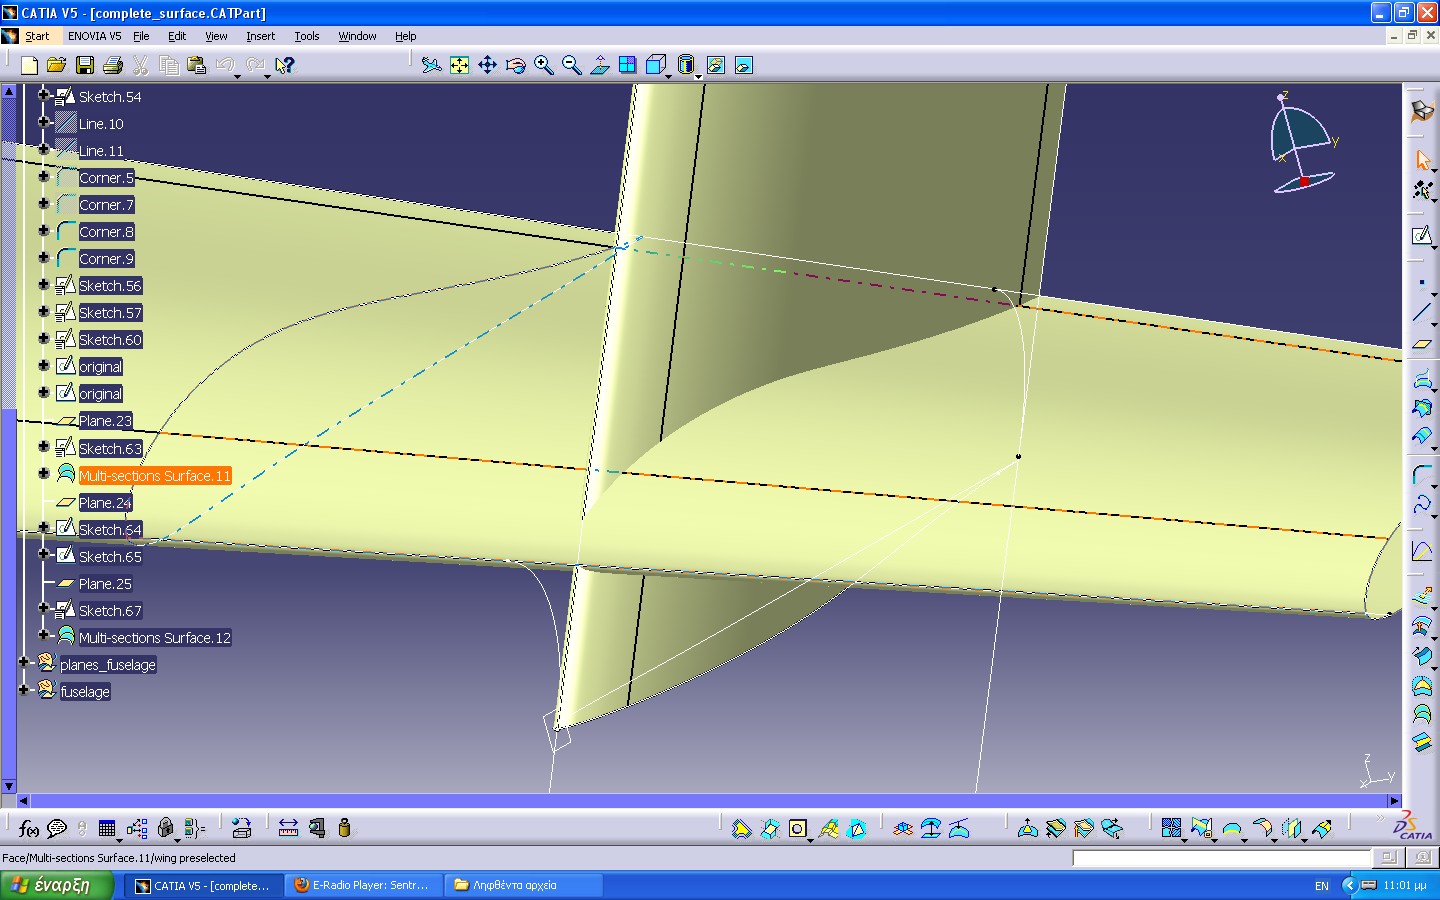This screenshot has height=900, width=1440.
Task: Select Sketch.56 in the tree
Action: coord(110,286)
